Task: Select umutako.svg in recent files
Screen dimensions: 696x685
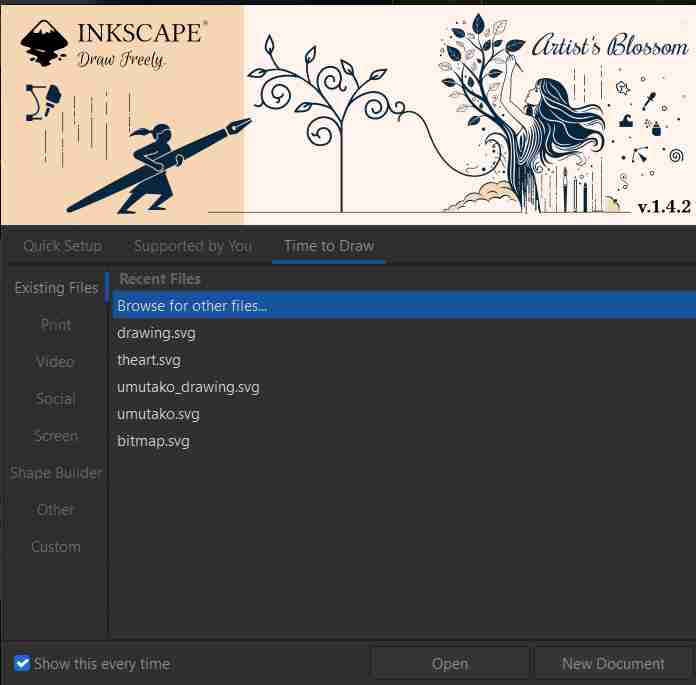Action: [x=404, y=414]
